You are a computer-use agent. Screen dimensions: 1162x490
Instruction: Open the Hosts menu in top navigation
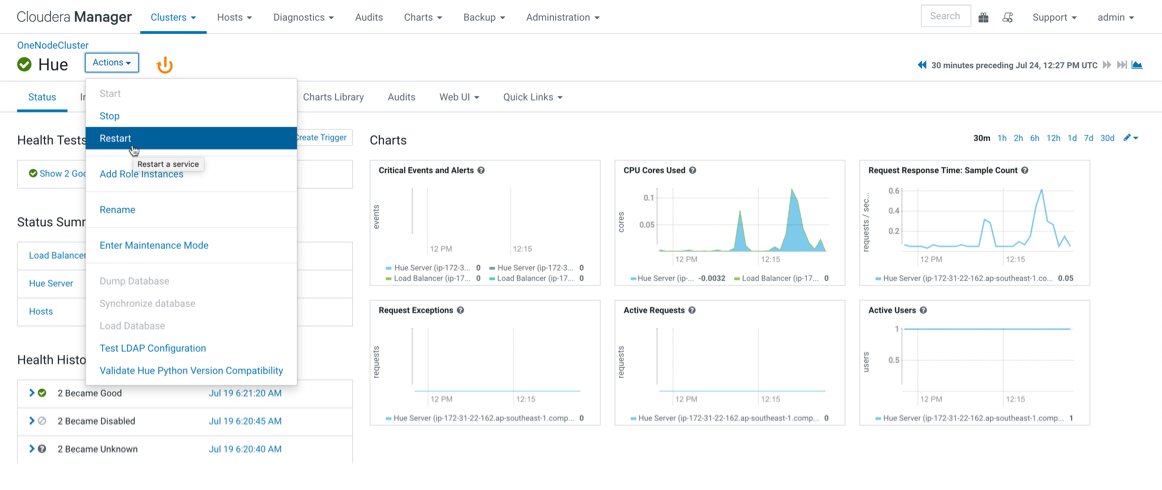pos(234,17)
